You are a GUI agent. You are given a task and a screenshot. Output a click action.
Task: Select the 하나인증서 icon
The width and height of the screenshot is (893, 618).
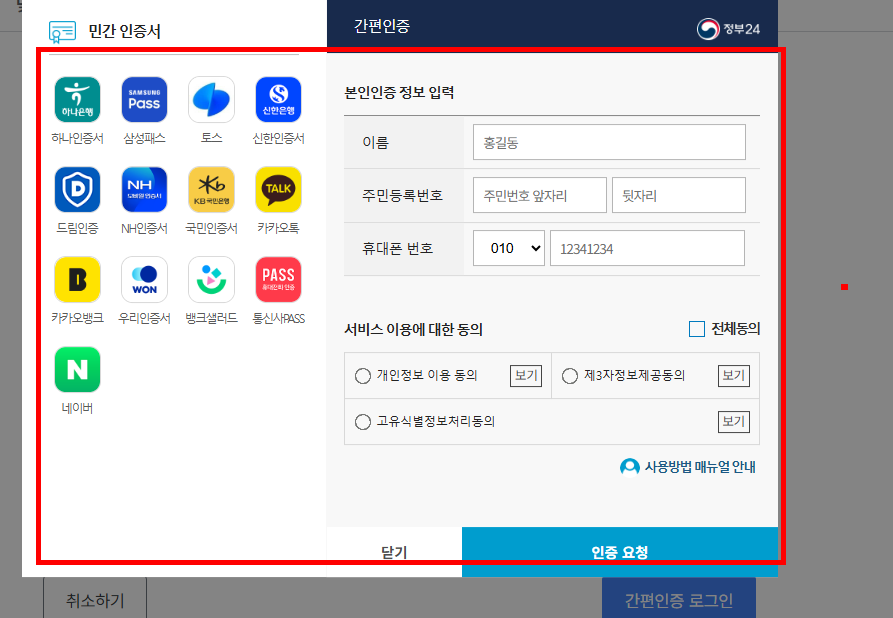click(x=77, y=100)
